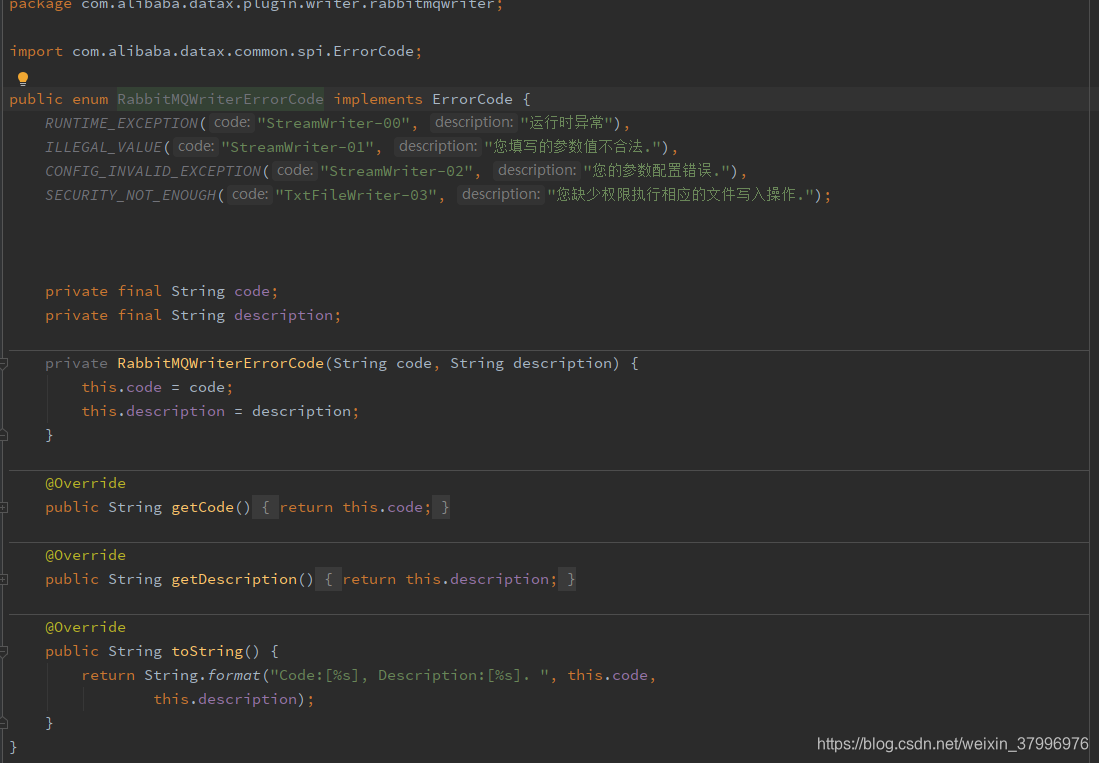This screenshot has height=763, width=1099.
Task: Click the ILLEGAL_VALUE enum constant
Action: pyautogui.click(x=103, y=147)
